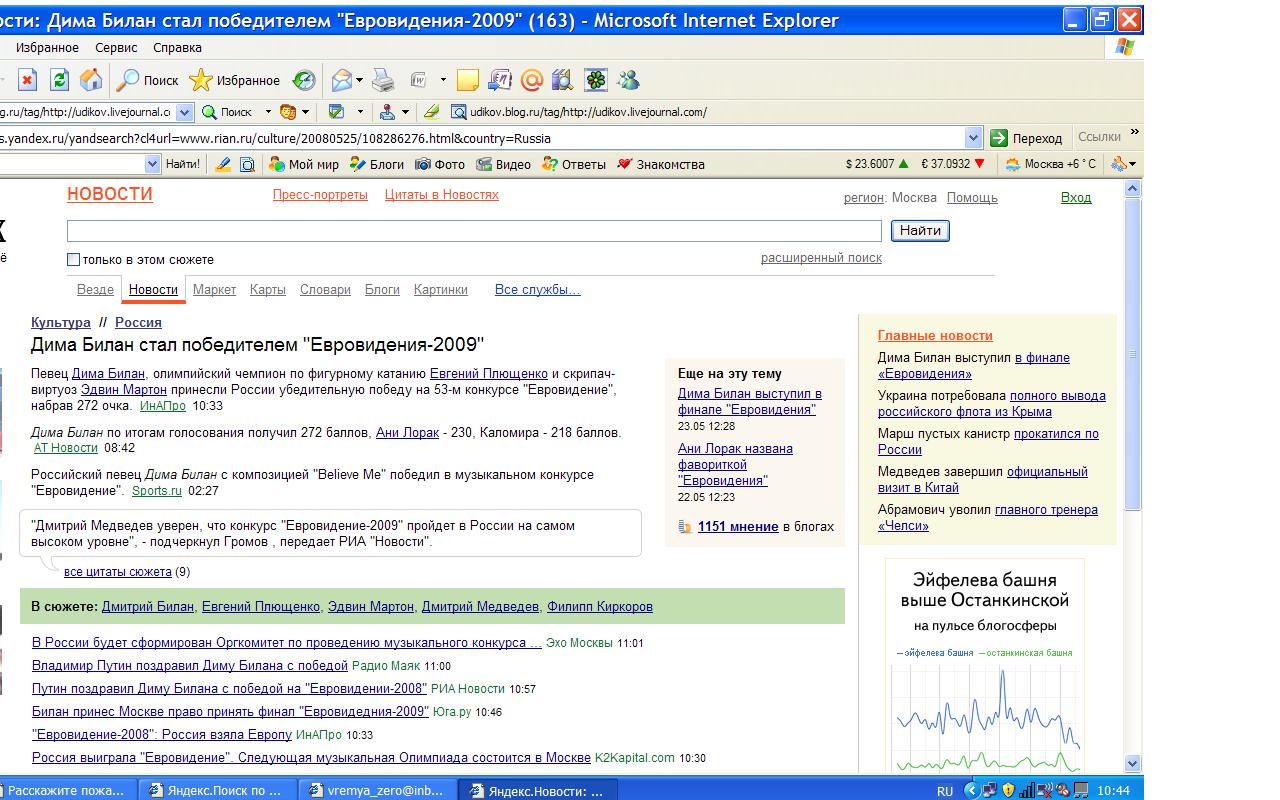Switch to the Картинки tab
Screen dimensions: 1280x800
coord(440,290)
